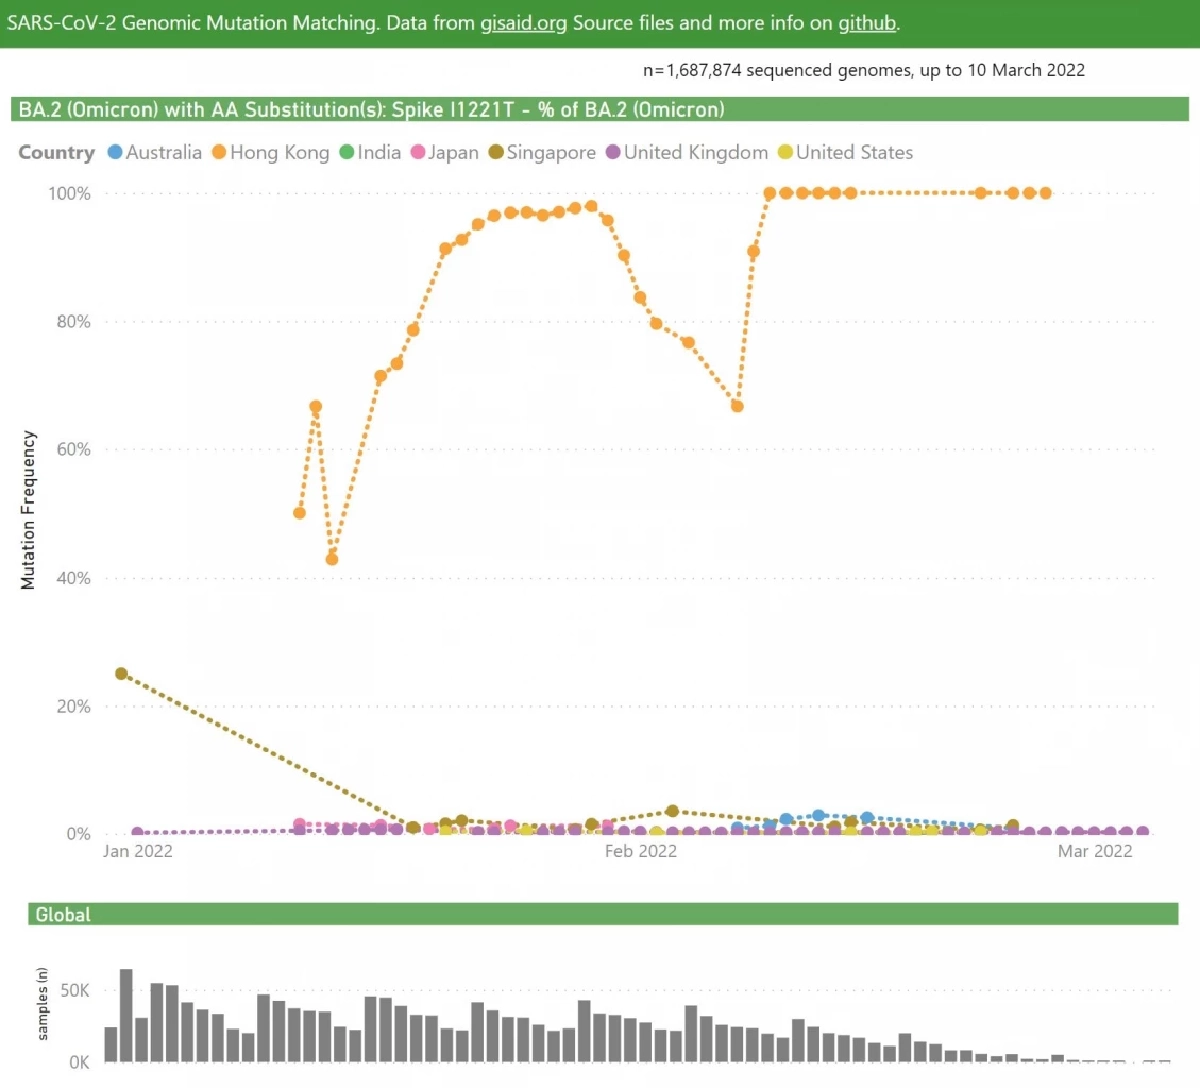Click the blue Australia legend dot
The height and width of the screenshot is (1088, 1200).
[x=114, y=152]
